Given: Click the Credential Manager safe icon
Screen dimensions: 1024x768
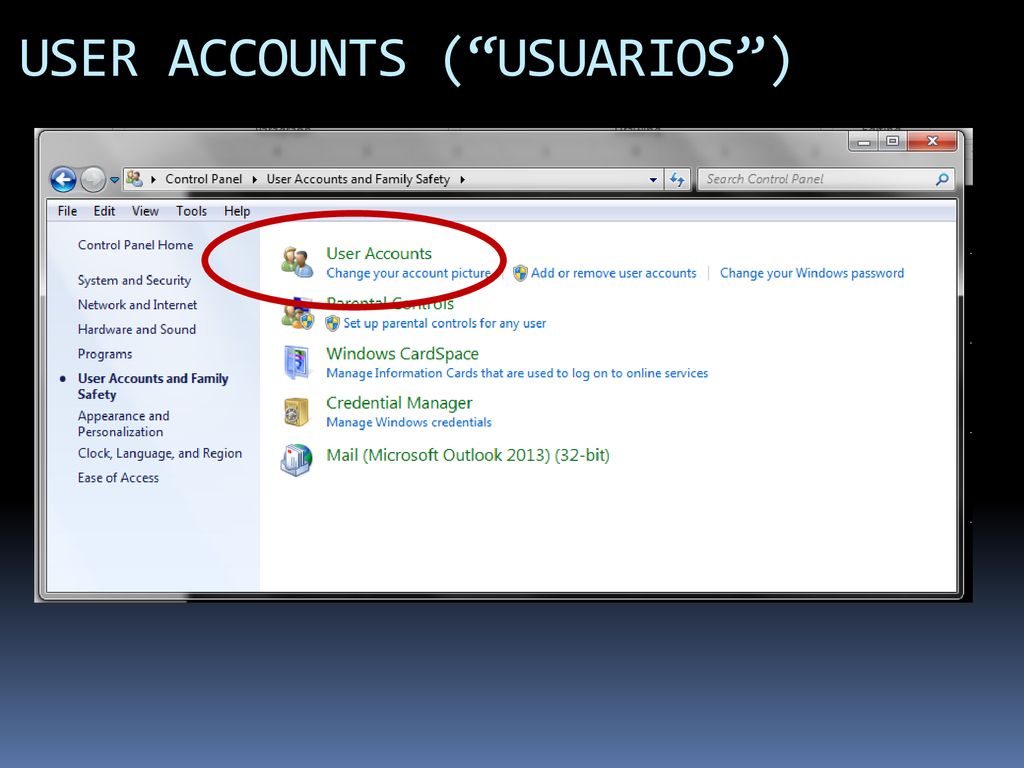Looking at the screenshot, I should [x=296, y=412].
